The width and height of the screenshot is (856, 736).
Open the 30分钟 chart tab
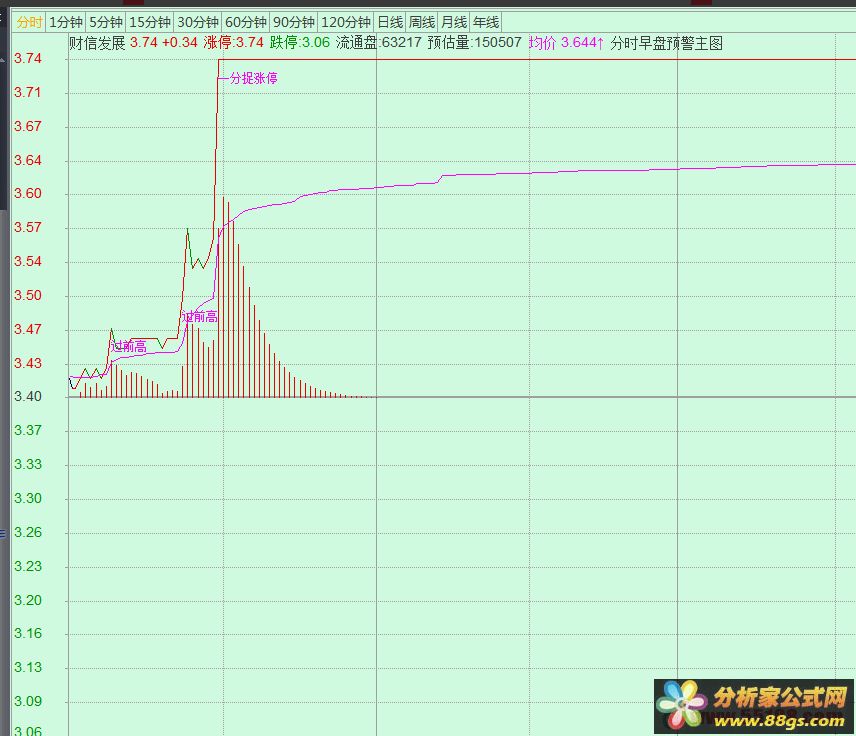click(198, 22)
